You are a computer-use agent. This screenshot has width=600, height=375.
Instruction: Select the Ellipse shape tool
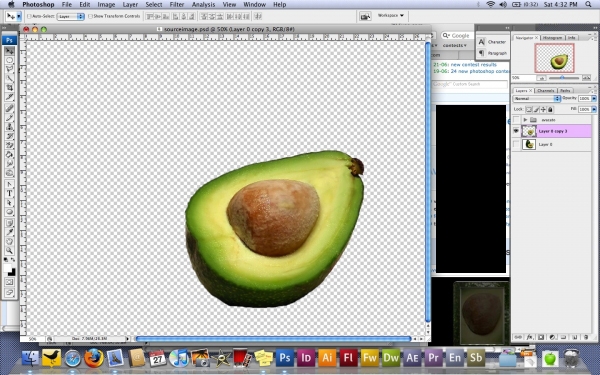tap(10, 212)
